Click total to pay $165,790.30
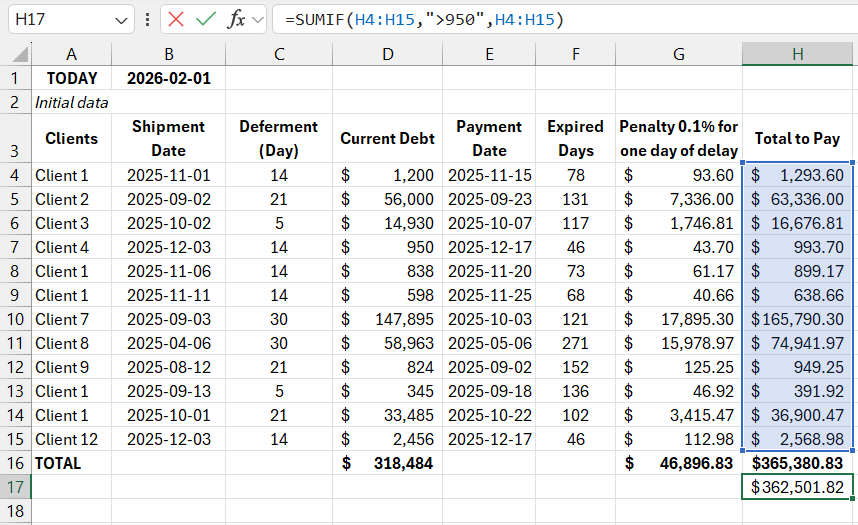858x525 pixels. point(797,319)
